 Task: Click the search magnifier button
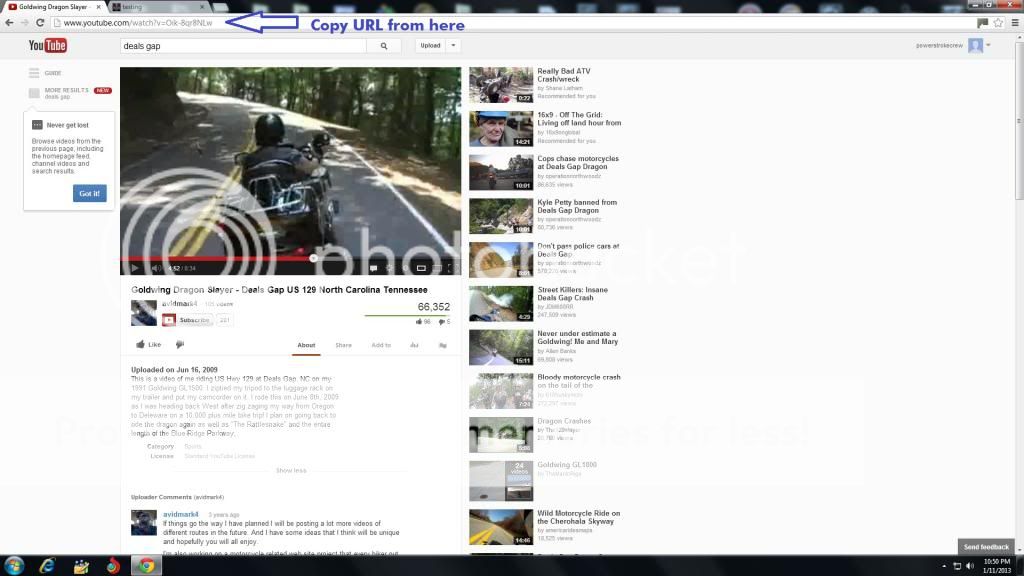point(385,45)
